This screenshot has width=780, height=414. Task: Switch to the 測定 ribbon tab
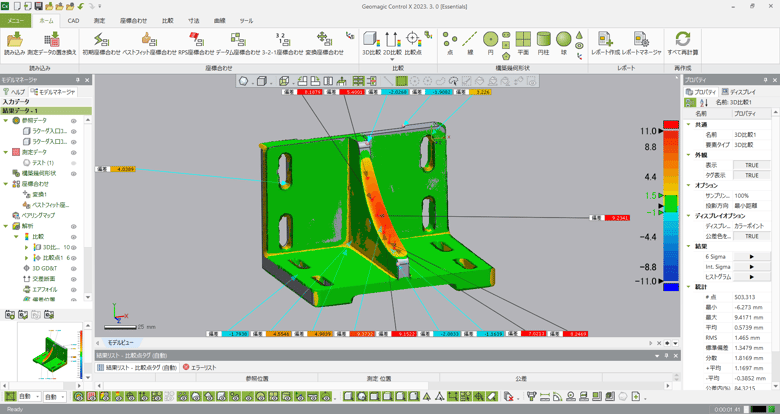[x=99, y=20]
